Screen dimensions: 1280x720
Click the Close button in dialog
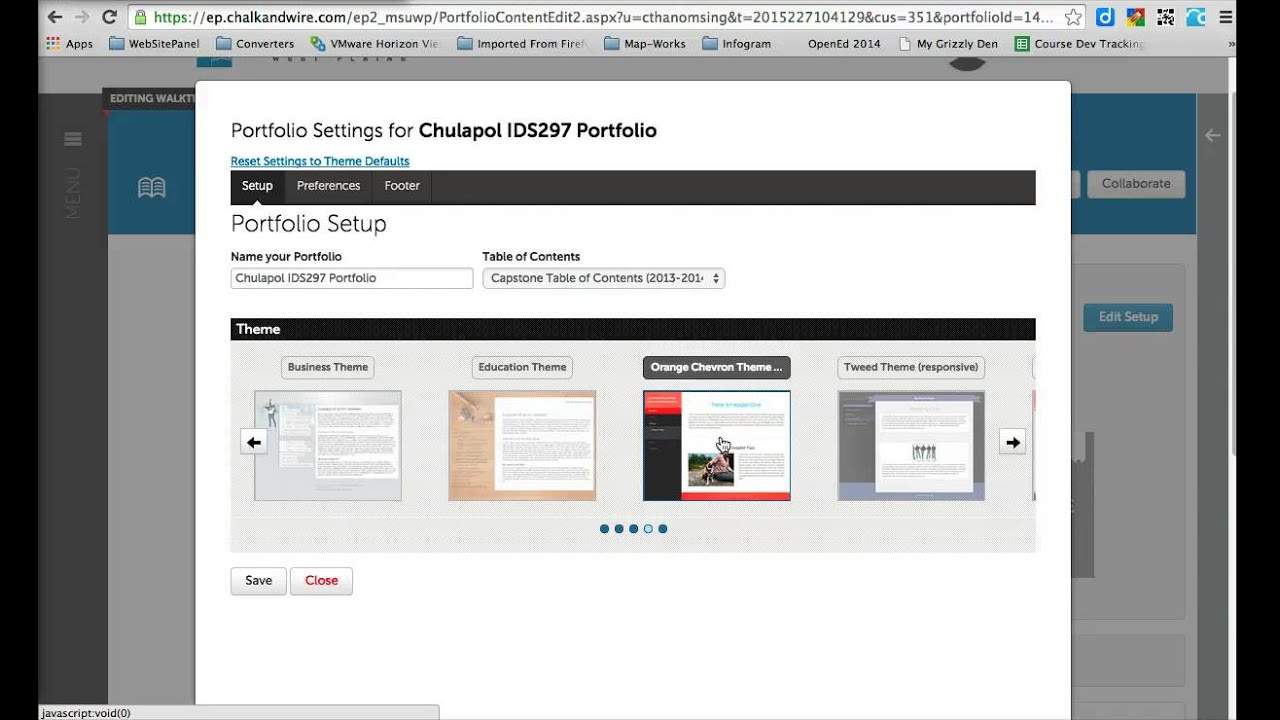(x=321, y=581)
